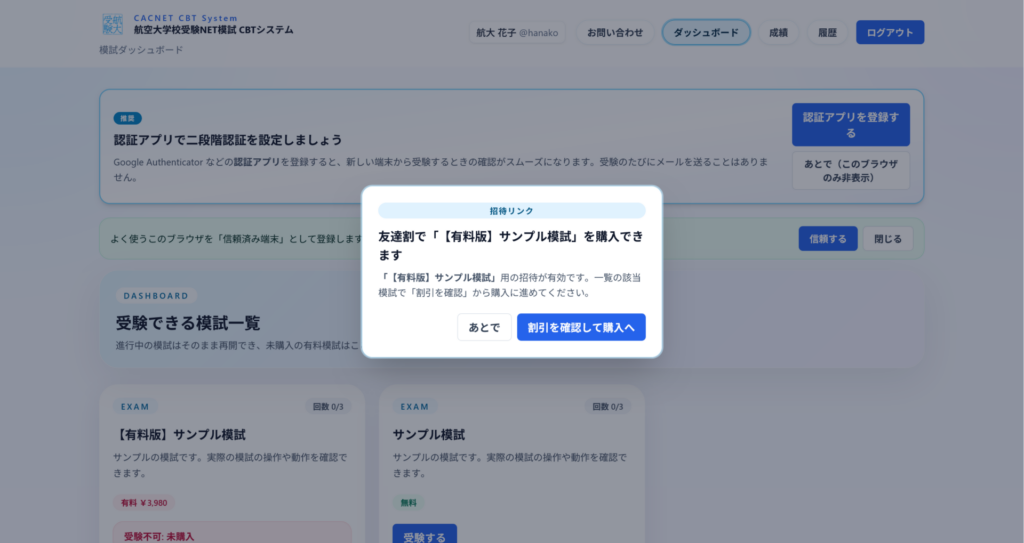This screenshot has height=543, width=1024.
Task: Choose あとで in the invitation dialog
Action: coord(484,328)
